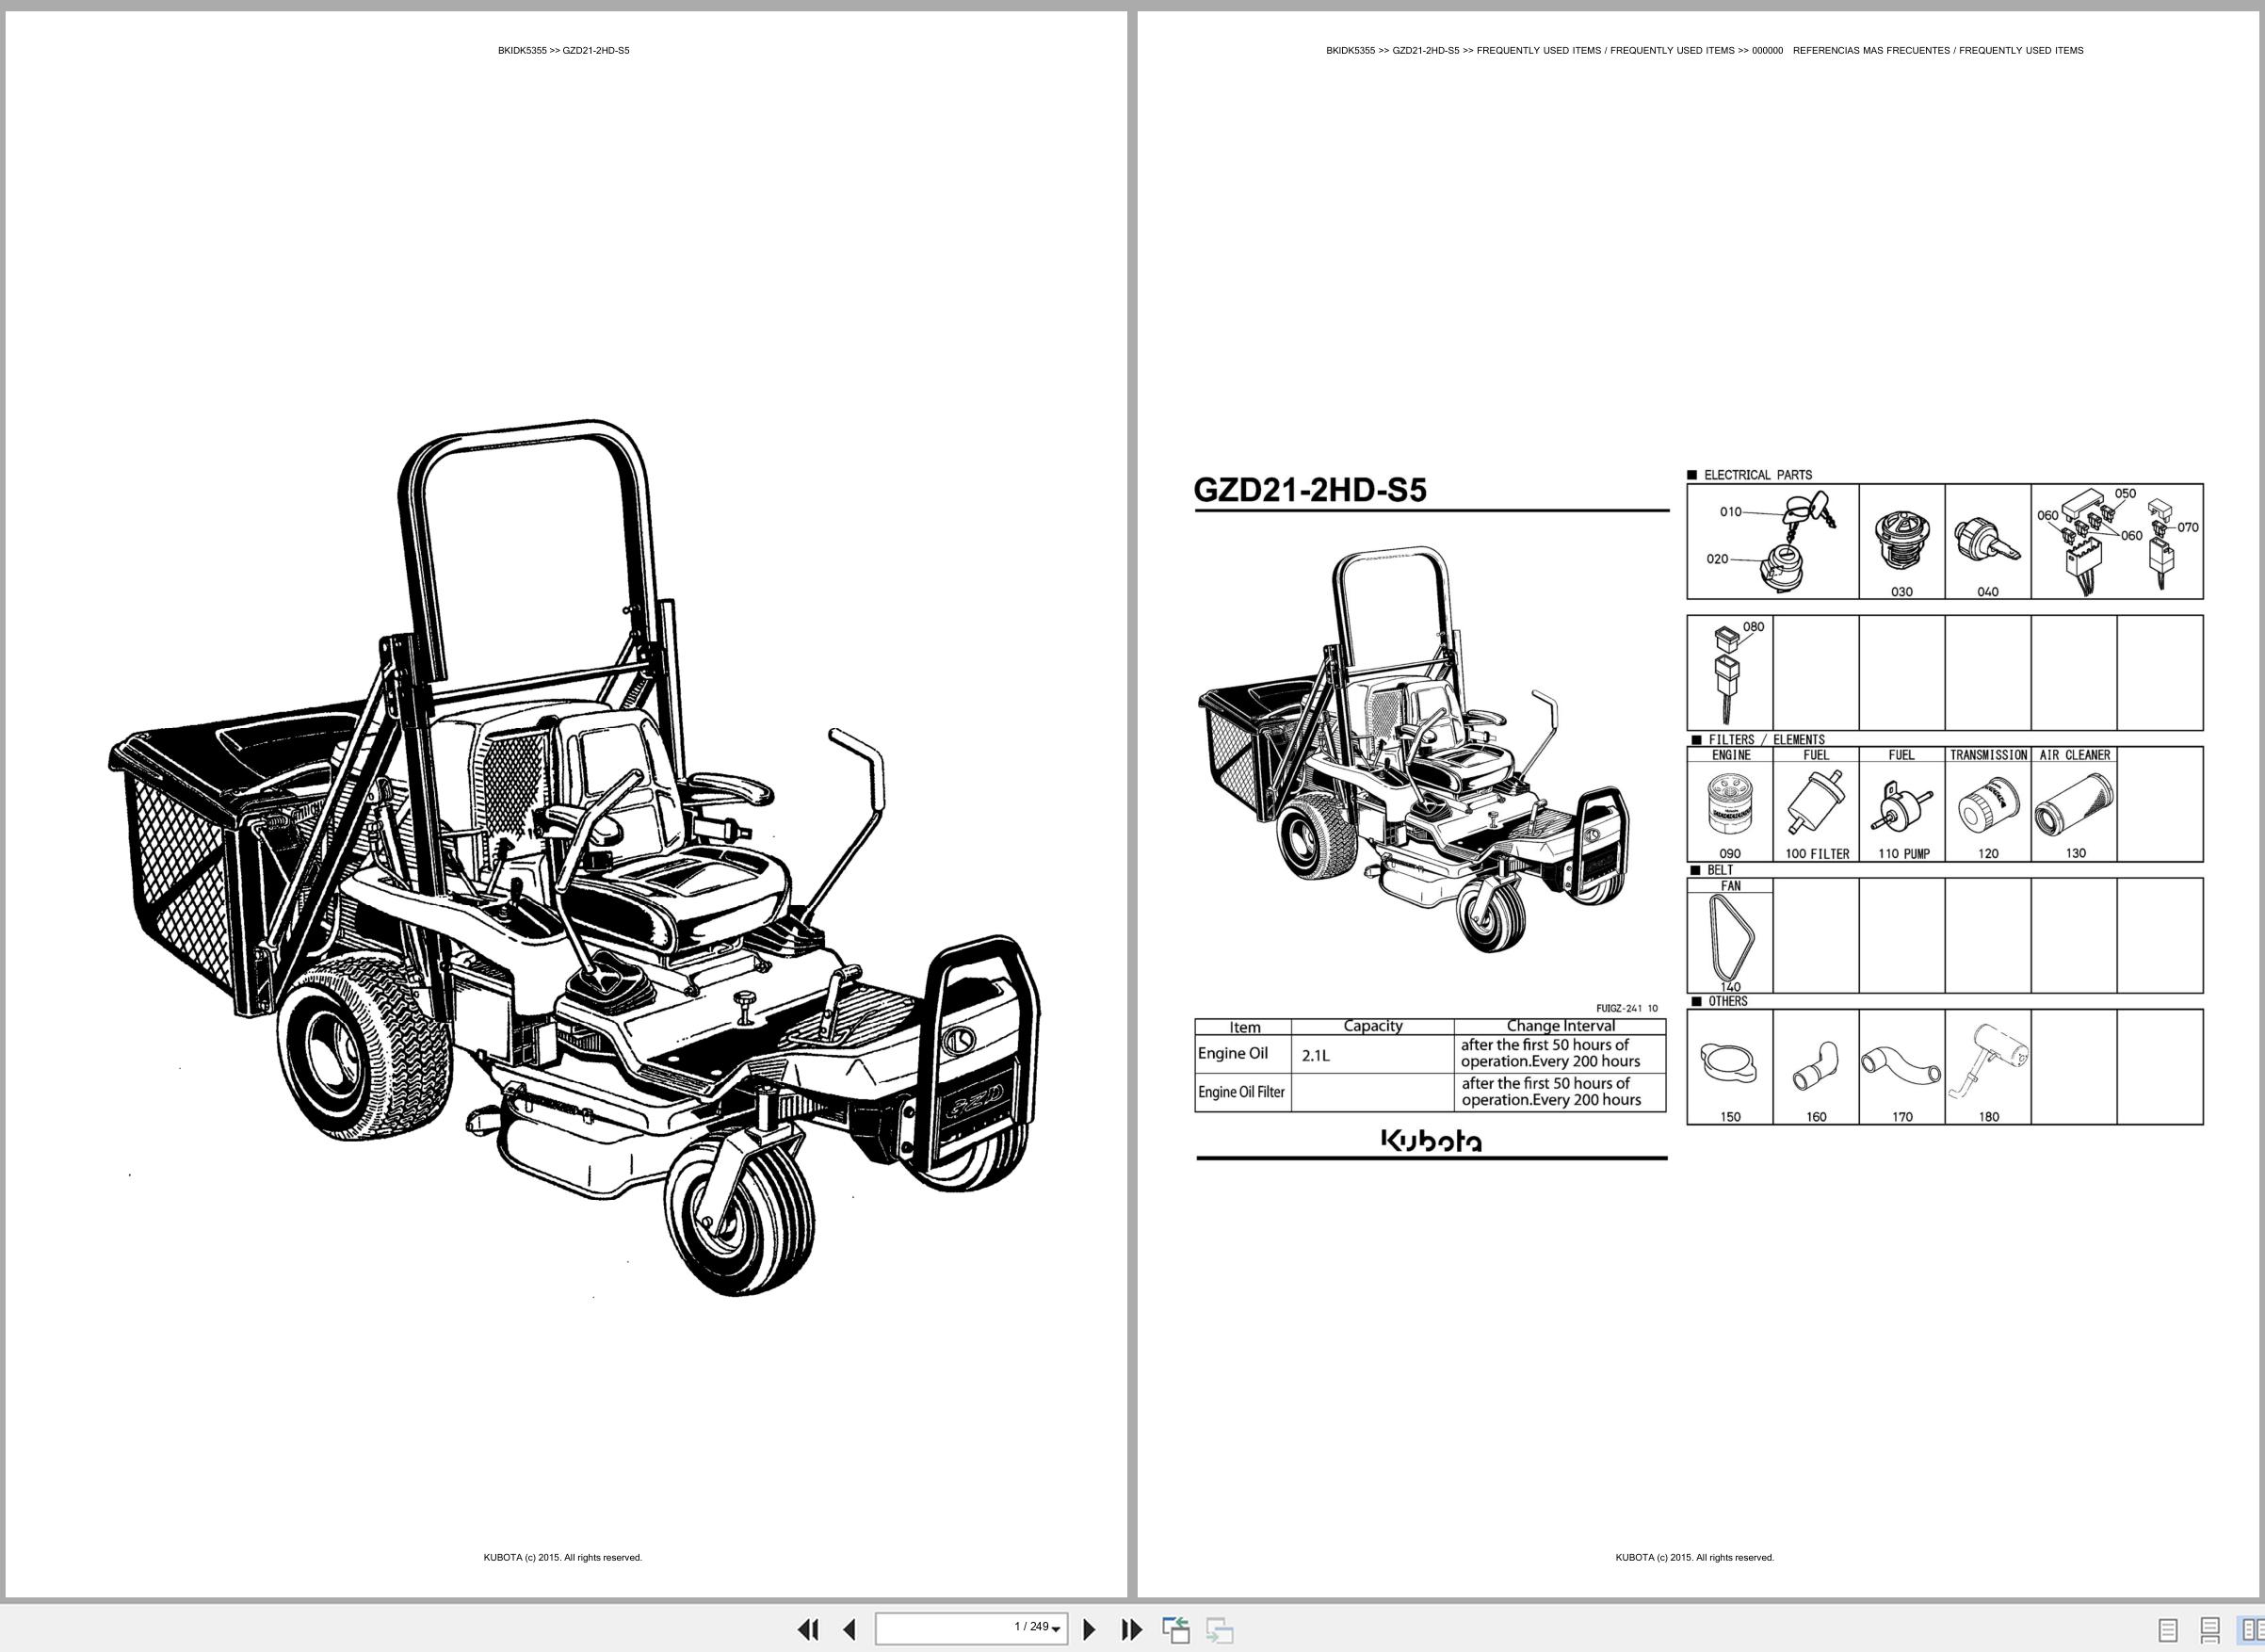Switch to single page view
2265x1652 pixels.
2168,1631
